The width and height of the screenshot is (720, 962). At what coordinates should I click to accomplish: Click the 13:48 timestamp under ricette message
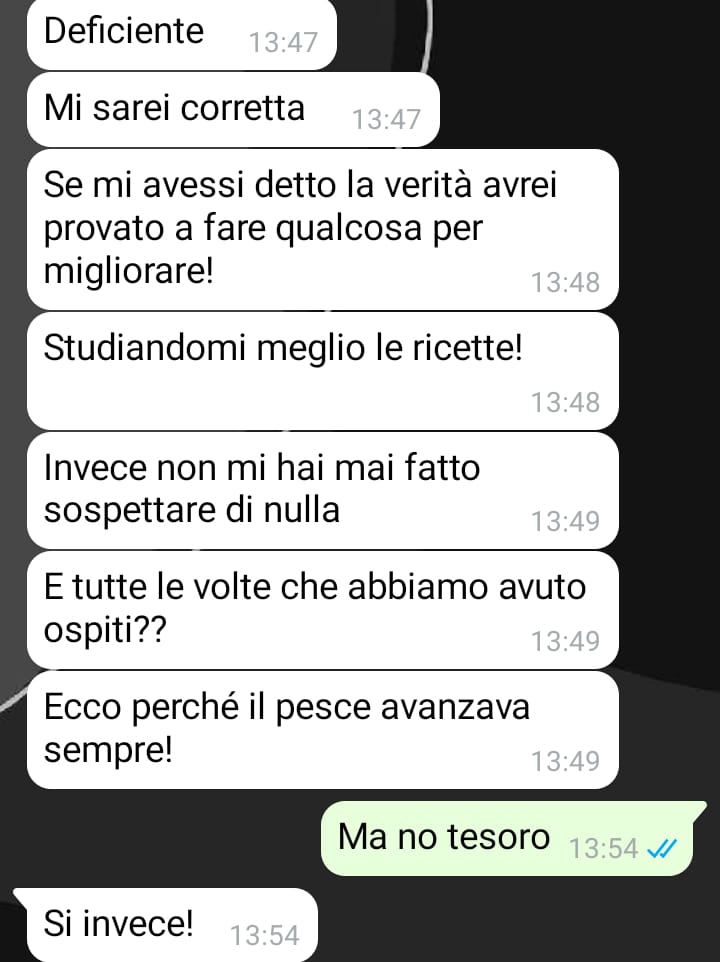pos(565,402)
